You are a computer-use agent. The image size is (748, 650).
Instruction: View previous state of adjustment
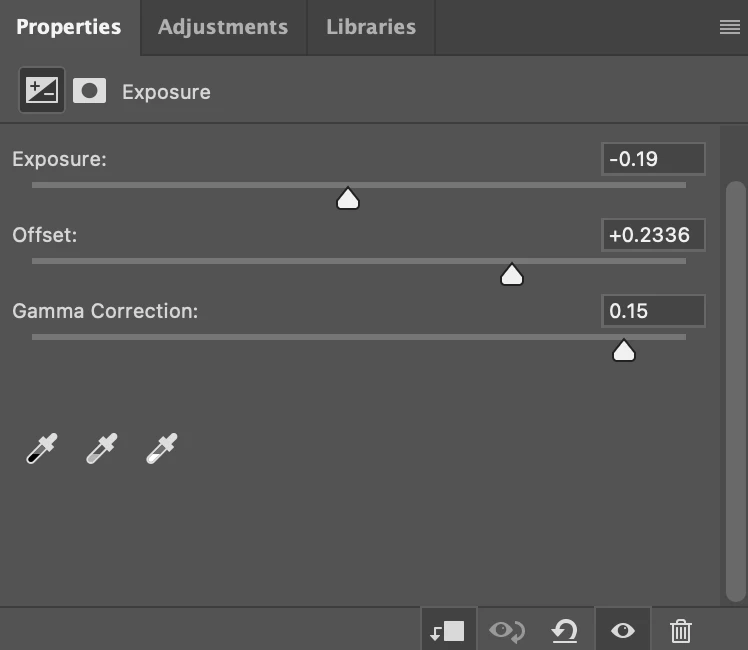[507, 631]
